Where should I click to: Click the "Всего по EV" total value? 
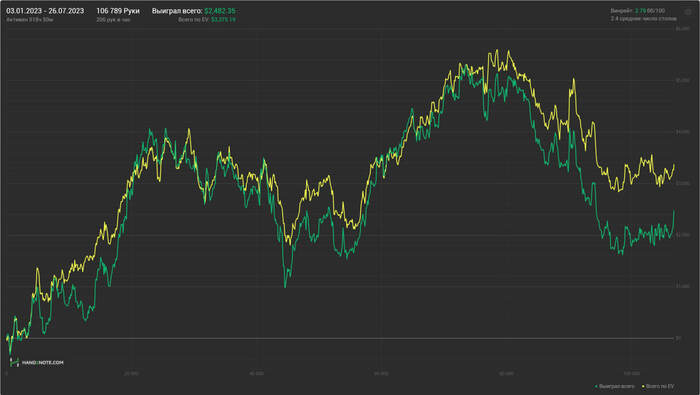(223, 20)
